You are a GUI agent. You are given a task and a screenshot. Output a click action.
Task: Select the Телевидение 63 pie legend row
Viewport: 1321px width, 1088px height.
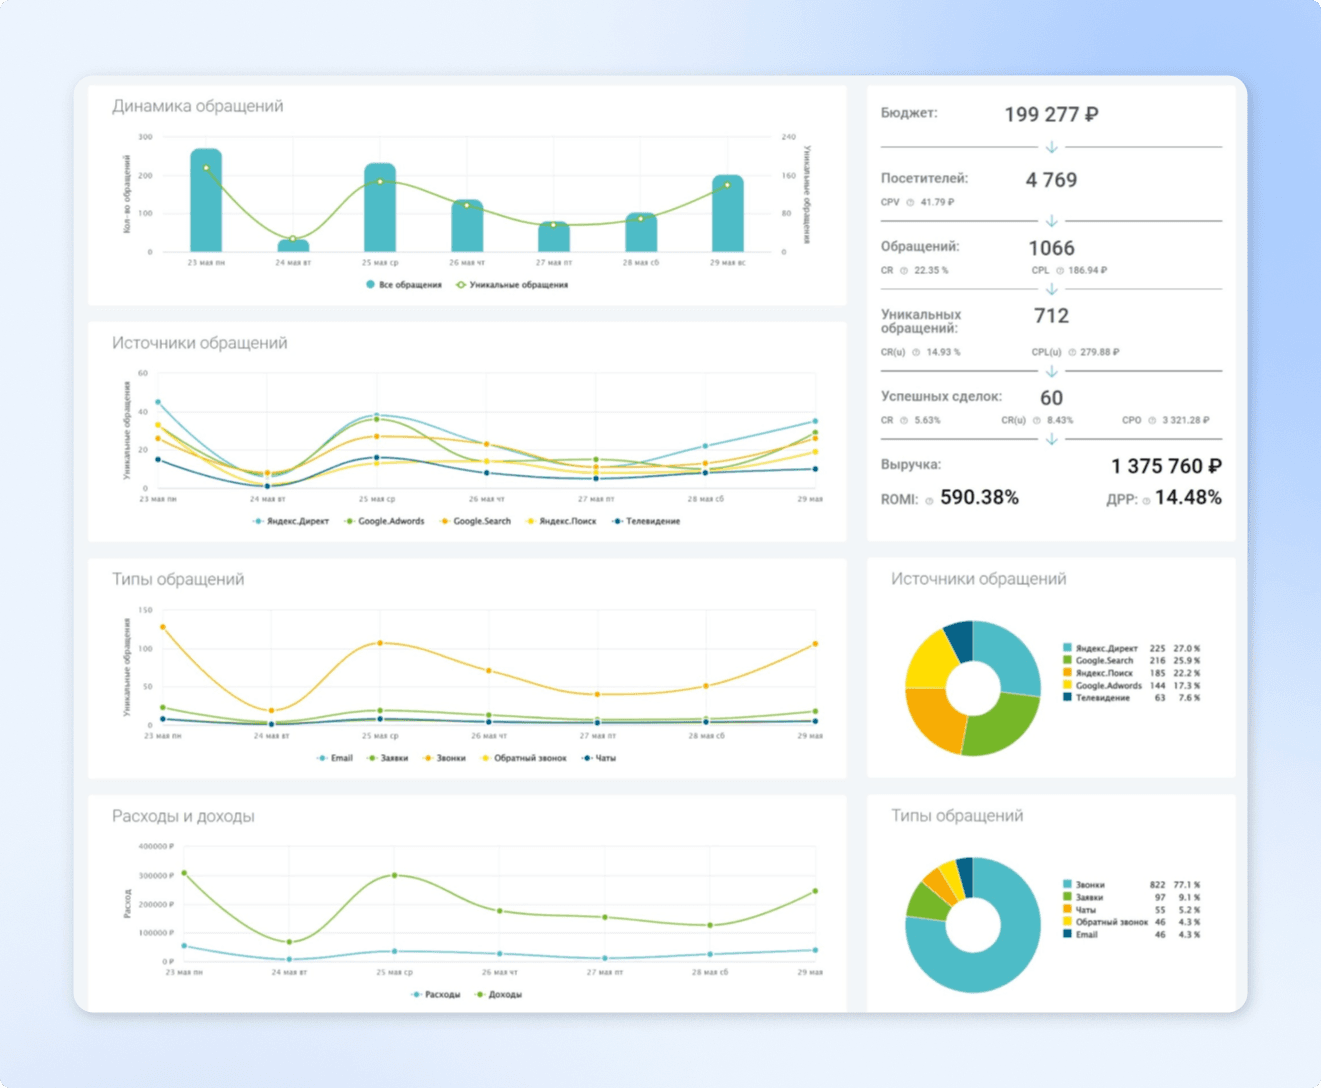(1131, 698)
